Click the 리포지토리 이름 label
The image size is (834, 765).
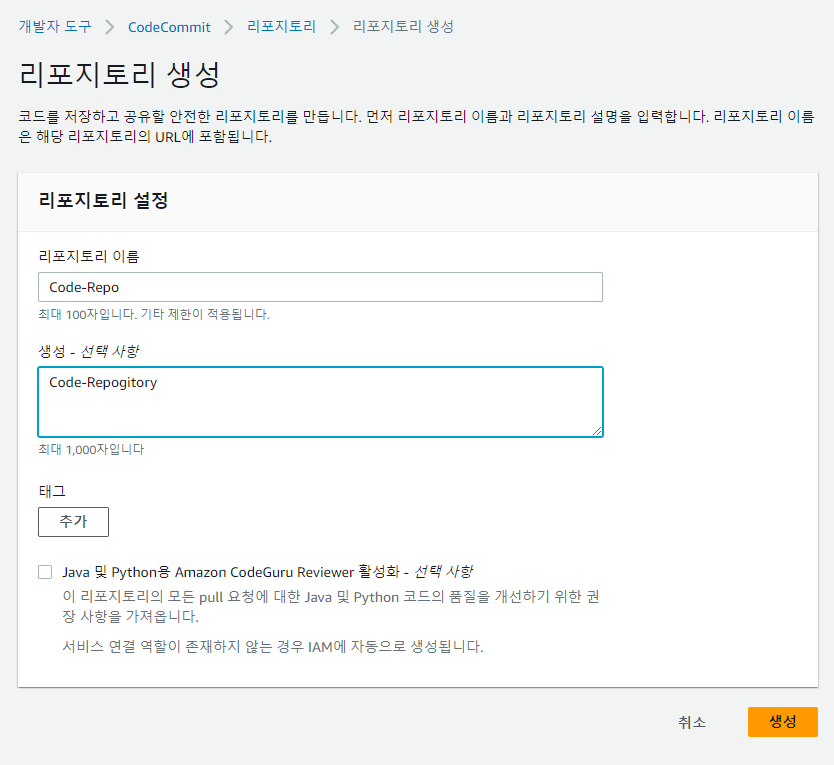pyautogui.click(x=89, y=256)
